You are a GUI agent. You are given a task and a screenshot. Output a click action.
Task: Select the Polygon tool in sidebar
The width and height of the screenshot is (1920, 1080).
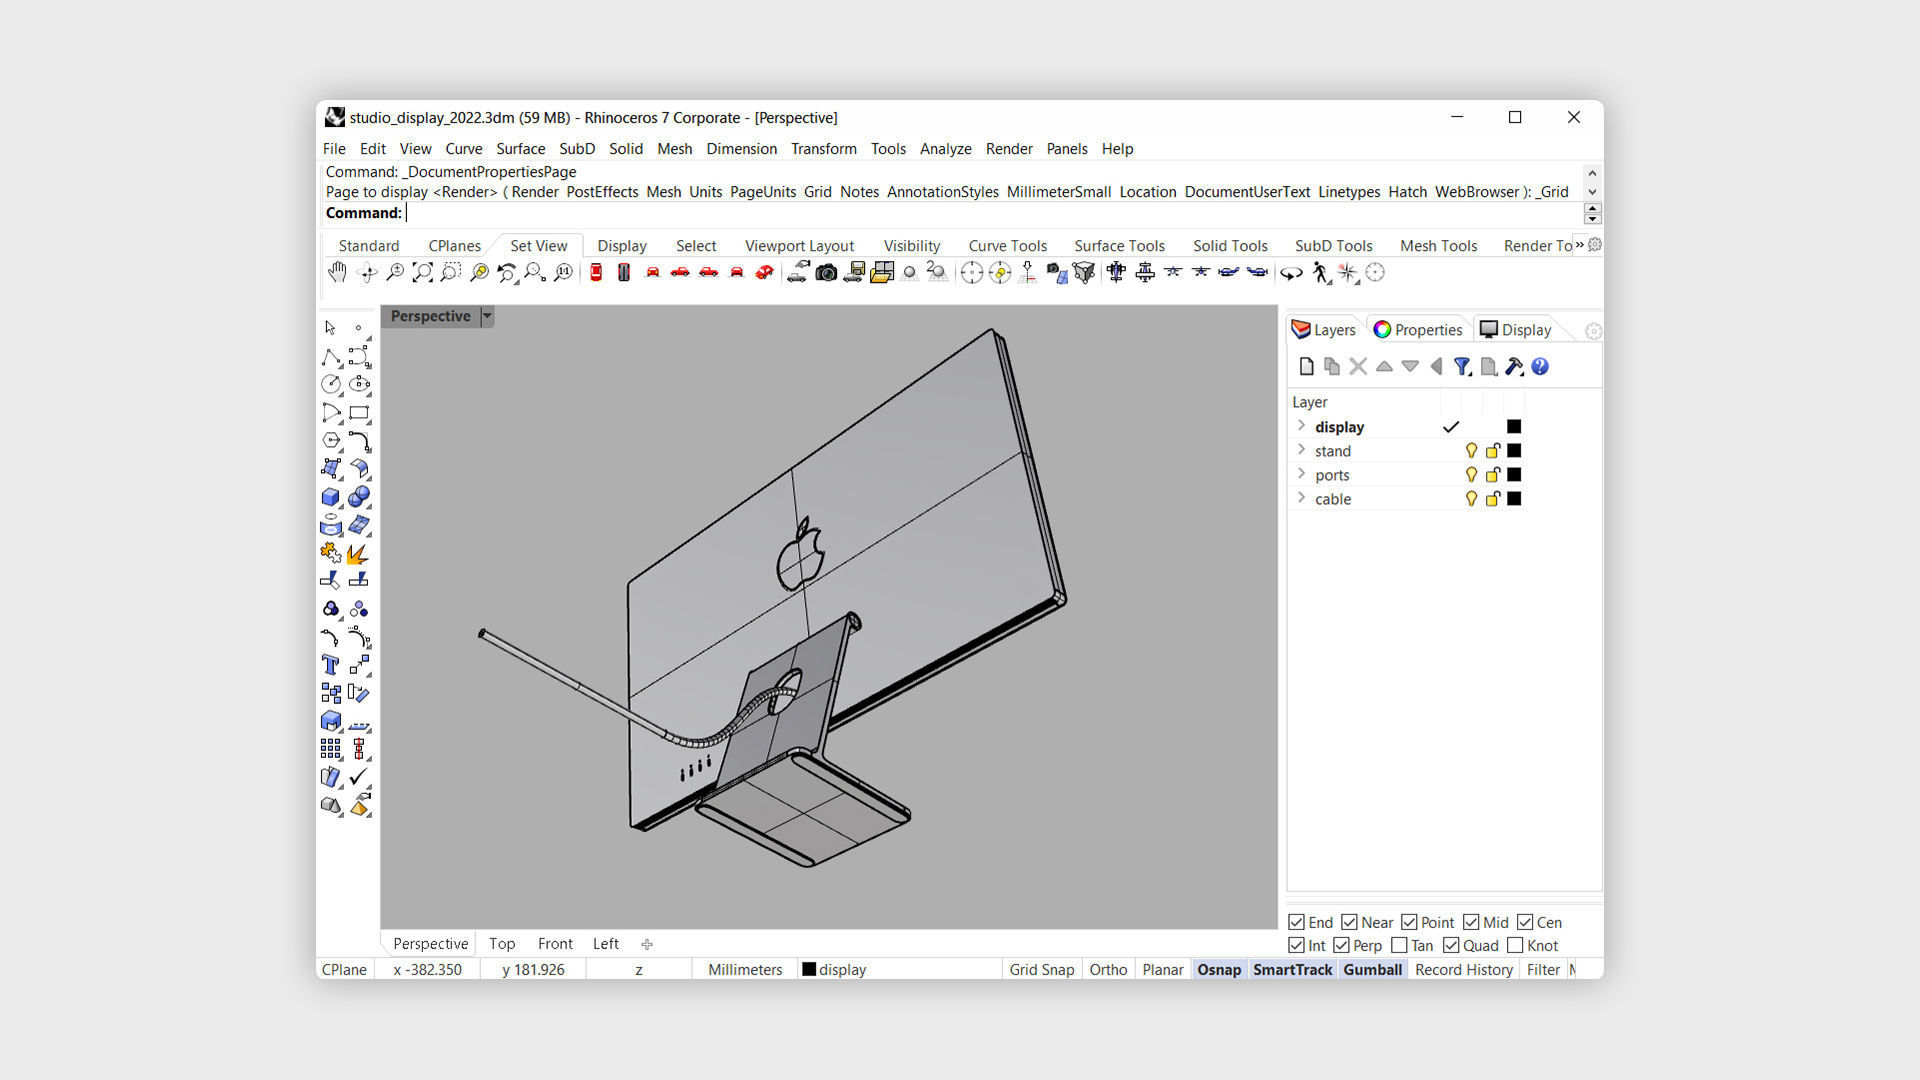(x=331, y=440)
